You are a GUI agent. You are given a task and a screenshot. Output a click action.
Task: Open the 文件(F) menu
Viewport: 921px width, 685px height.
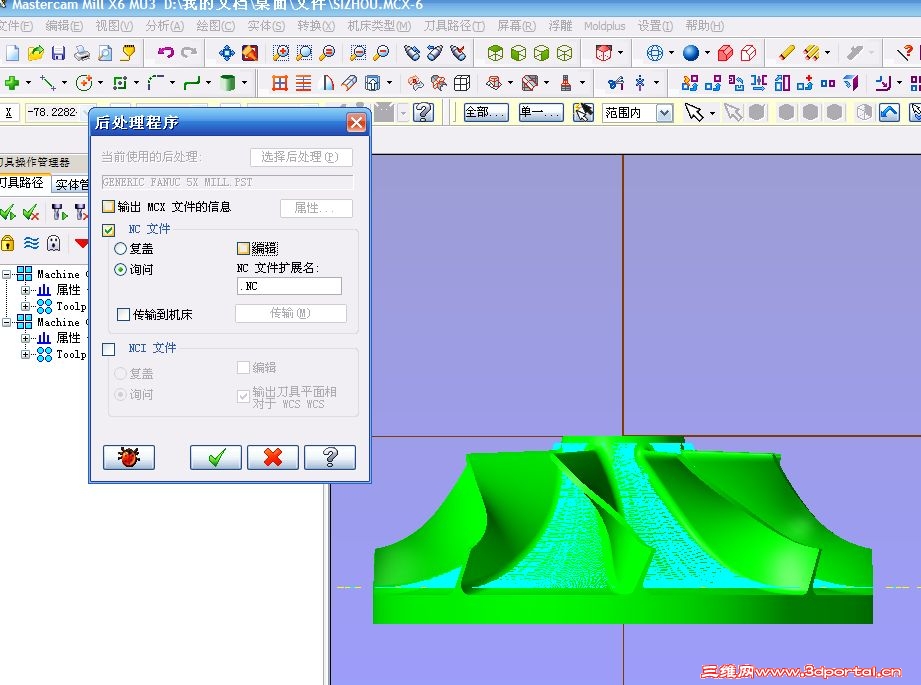pyautogui.click(x=15, y=26)
